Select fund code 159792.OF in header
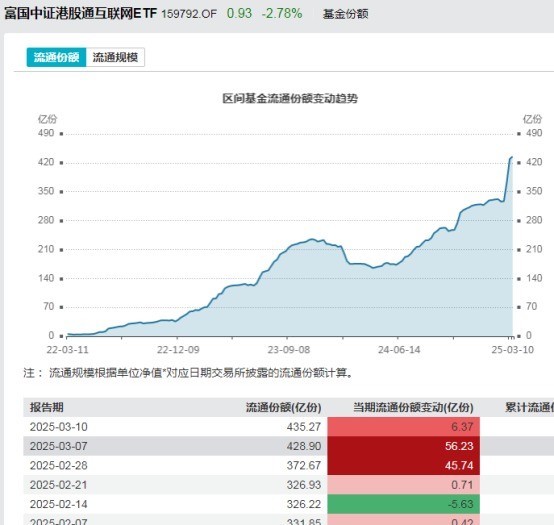The image size is (554, 525). 189,14
